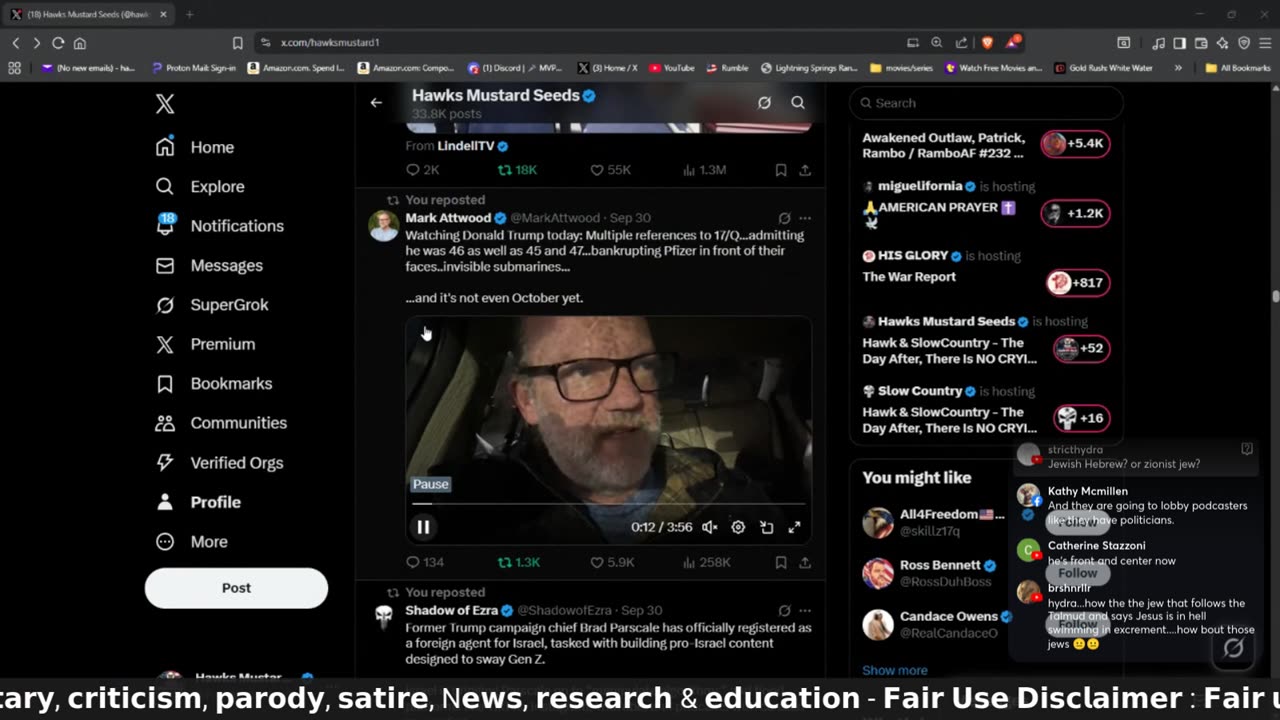Mute the Mark Attwood video
Image resolution: width=1280 pixels, height=720 pixels.
click(x=709, y=527)
